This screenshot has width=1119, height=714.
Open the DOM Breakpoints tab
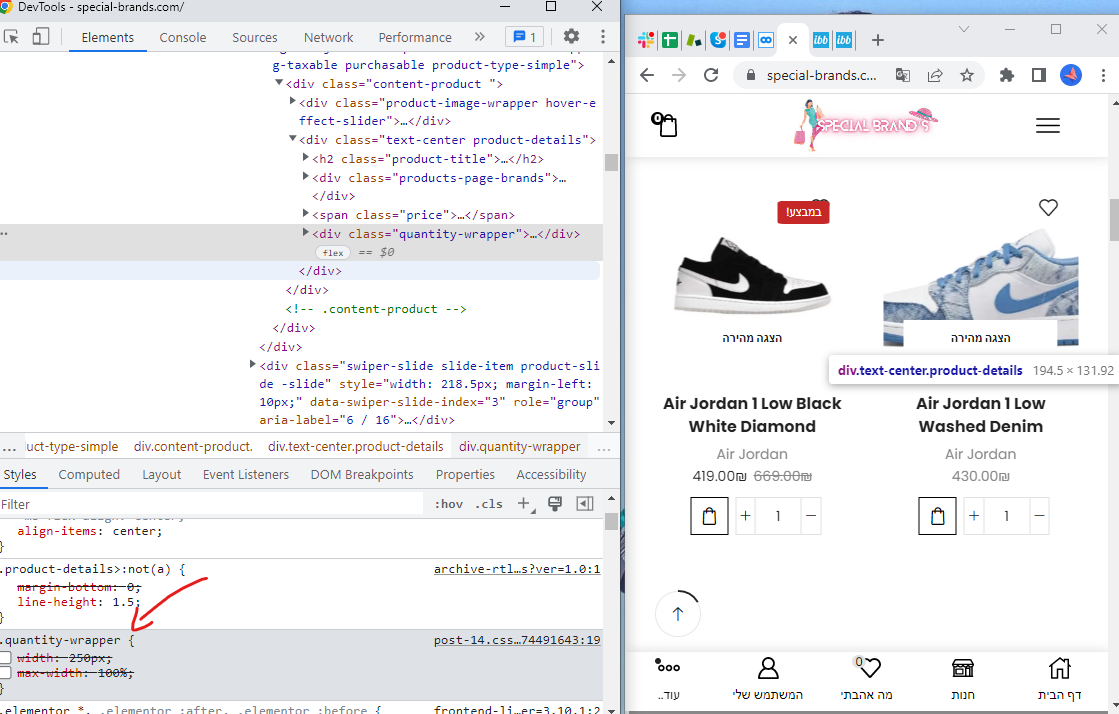coord(362,475)
